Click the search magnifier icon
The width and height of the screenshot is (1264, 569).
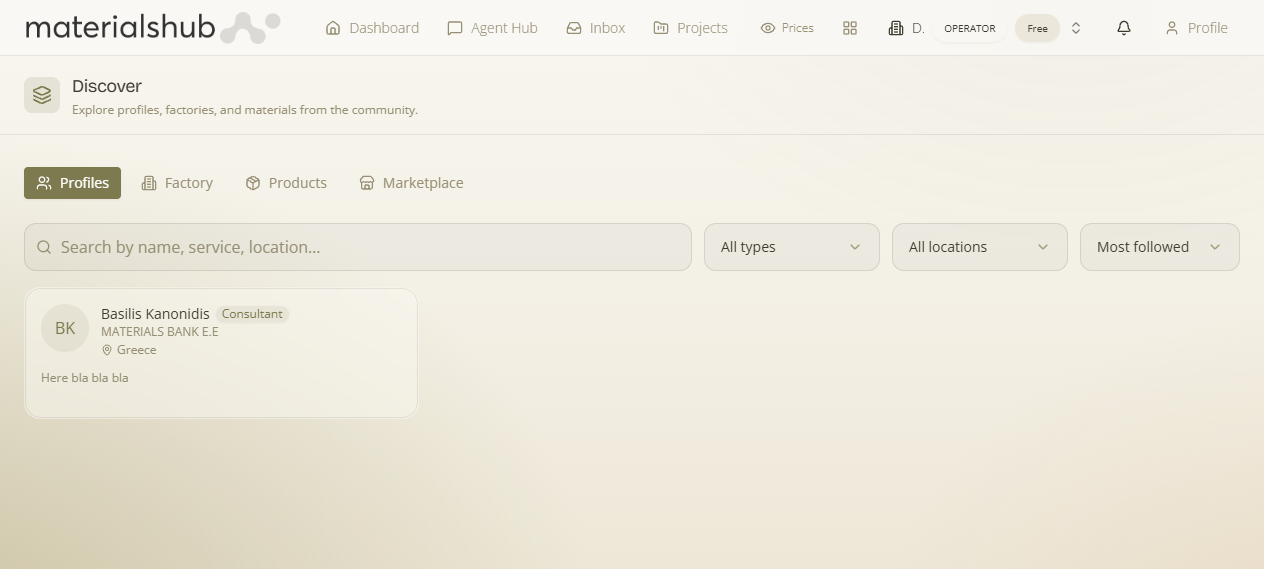44,247
